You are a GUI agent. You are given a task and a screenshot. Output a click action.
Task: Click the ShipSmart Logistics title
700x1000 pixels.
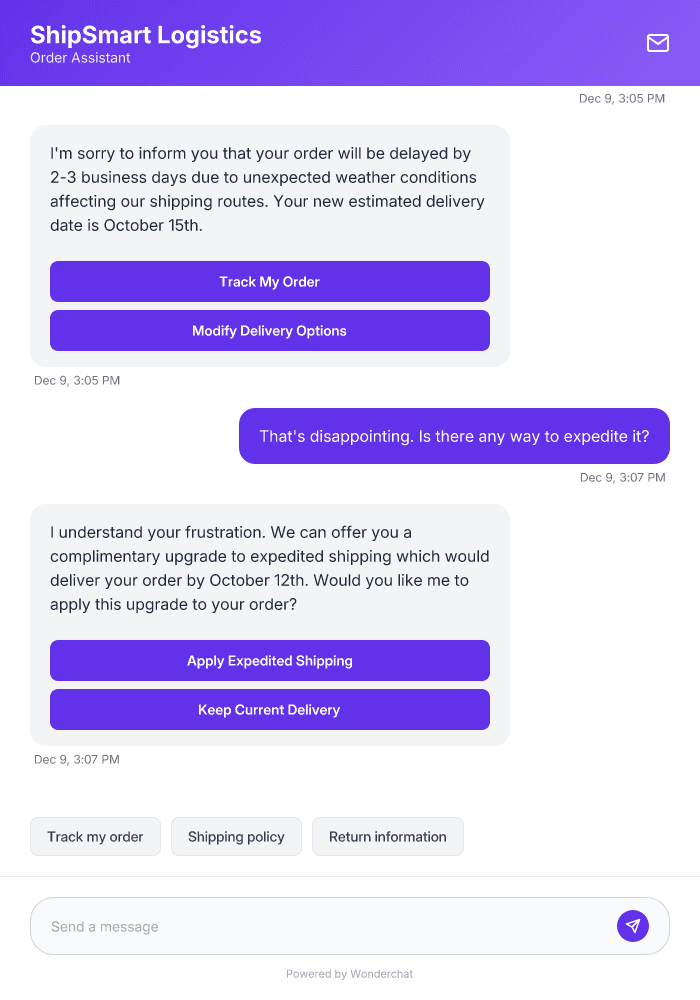click(x=146, y=34)
